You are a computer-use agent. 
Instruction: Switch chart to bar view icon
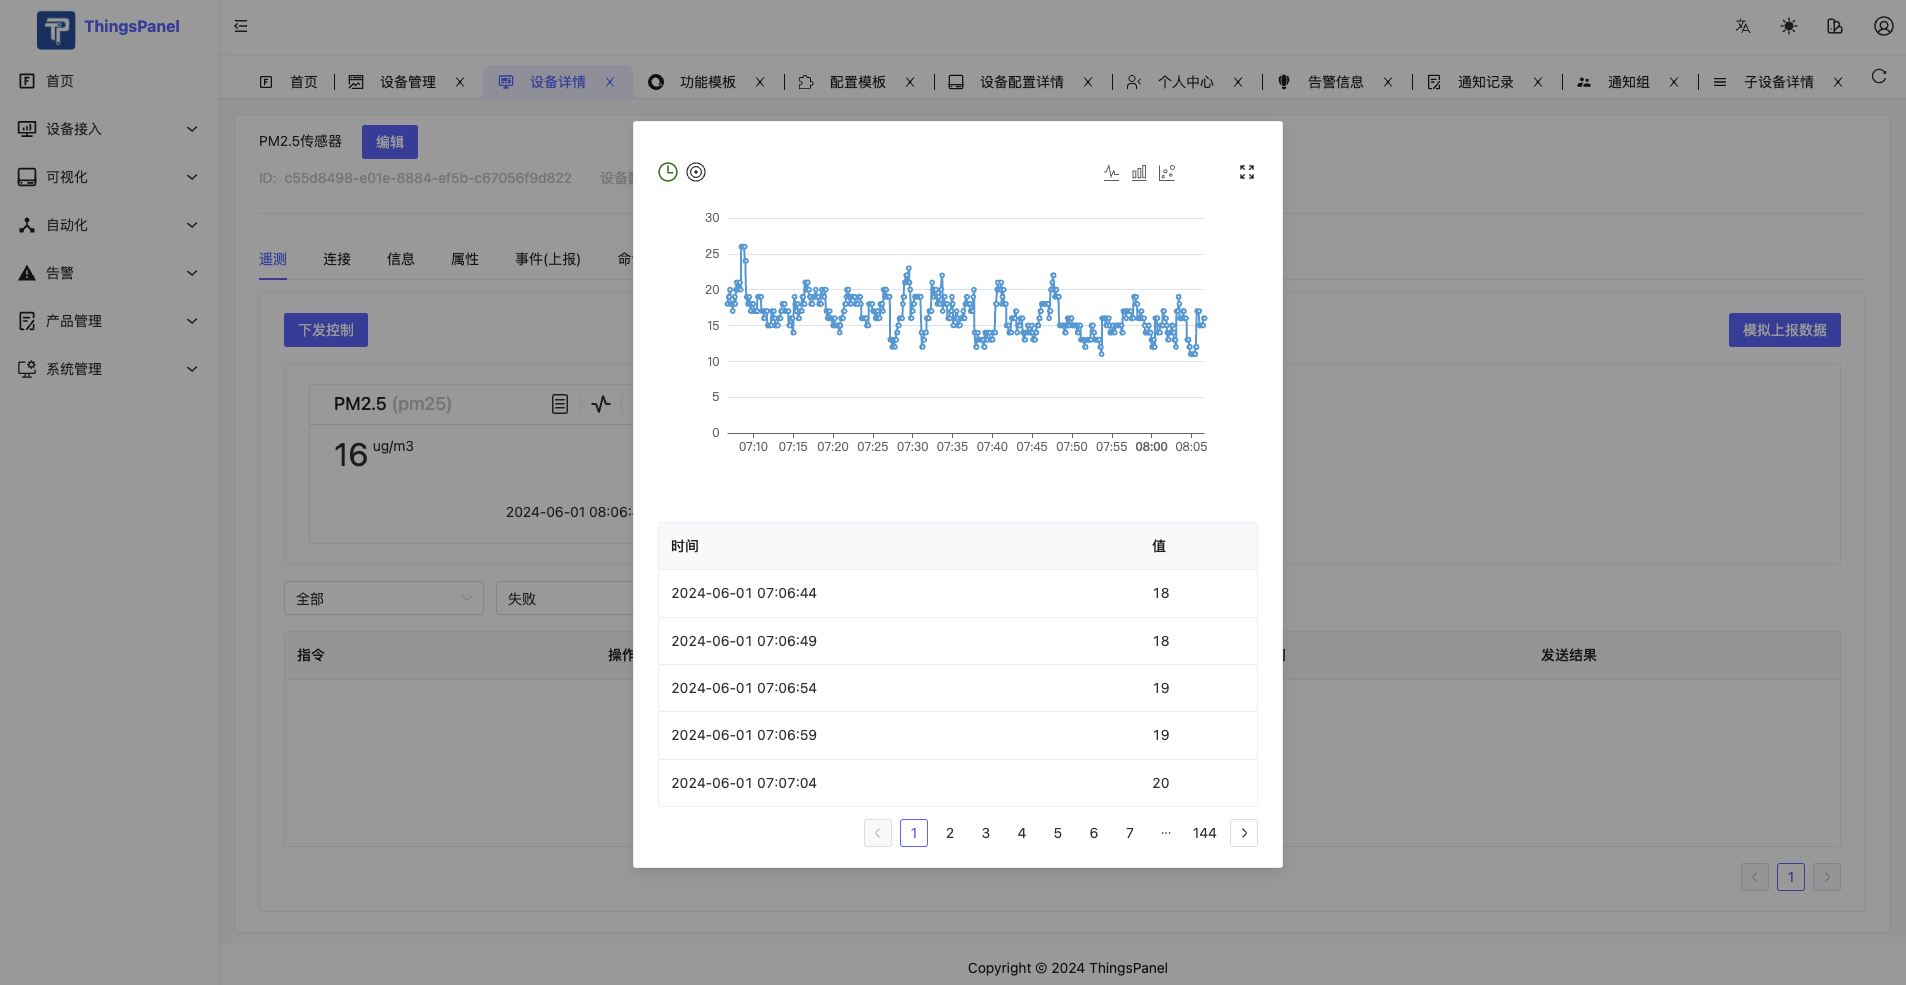point(1139,172)
